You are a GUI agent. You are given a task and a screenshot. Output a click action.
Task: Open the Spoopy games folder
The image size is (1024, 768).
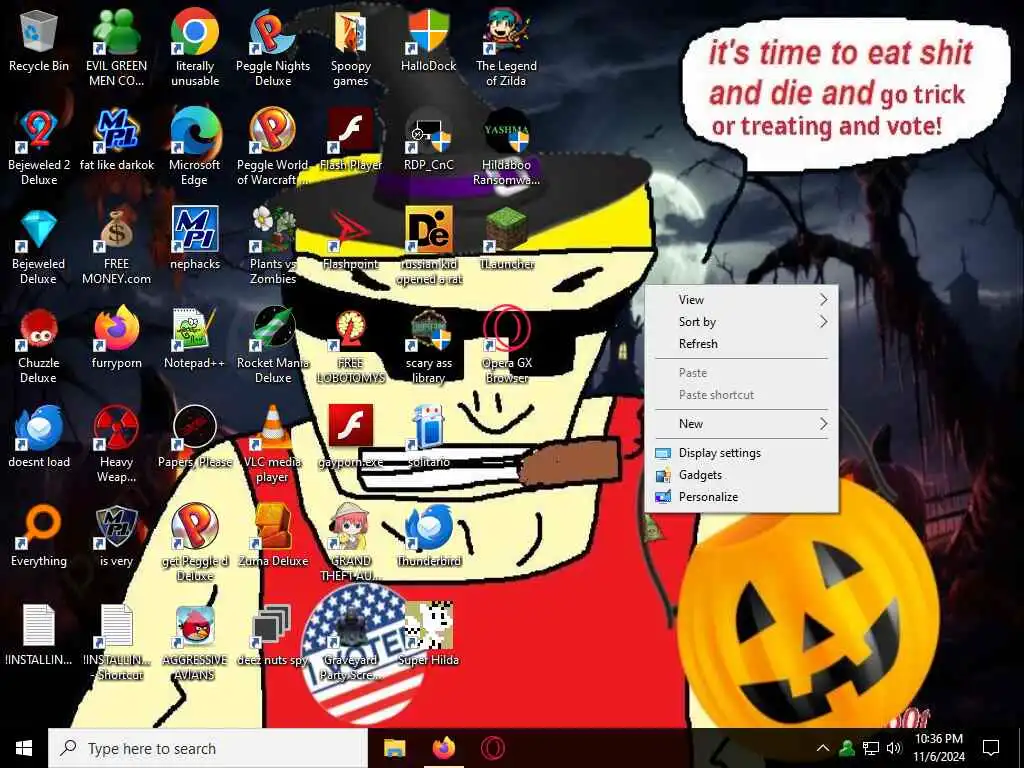coord(351,46)
